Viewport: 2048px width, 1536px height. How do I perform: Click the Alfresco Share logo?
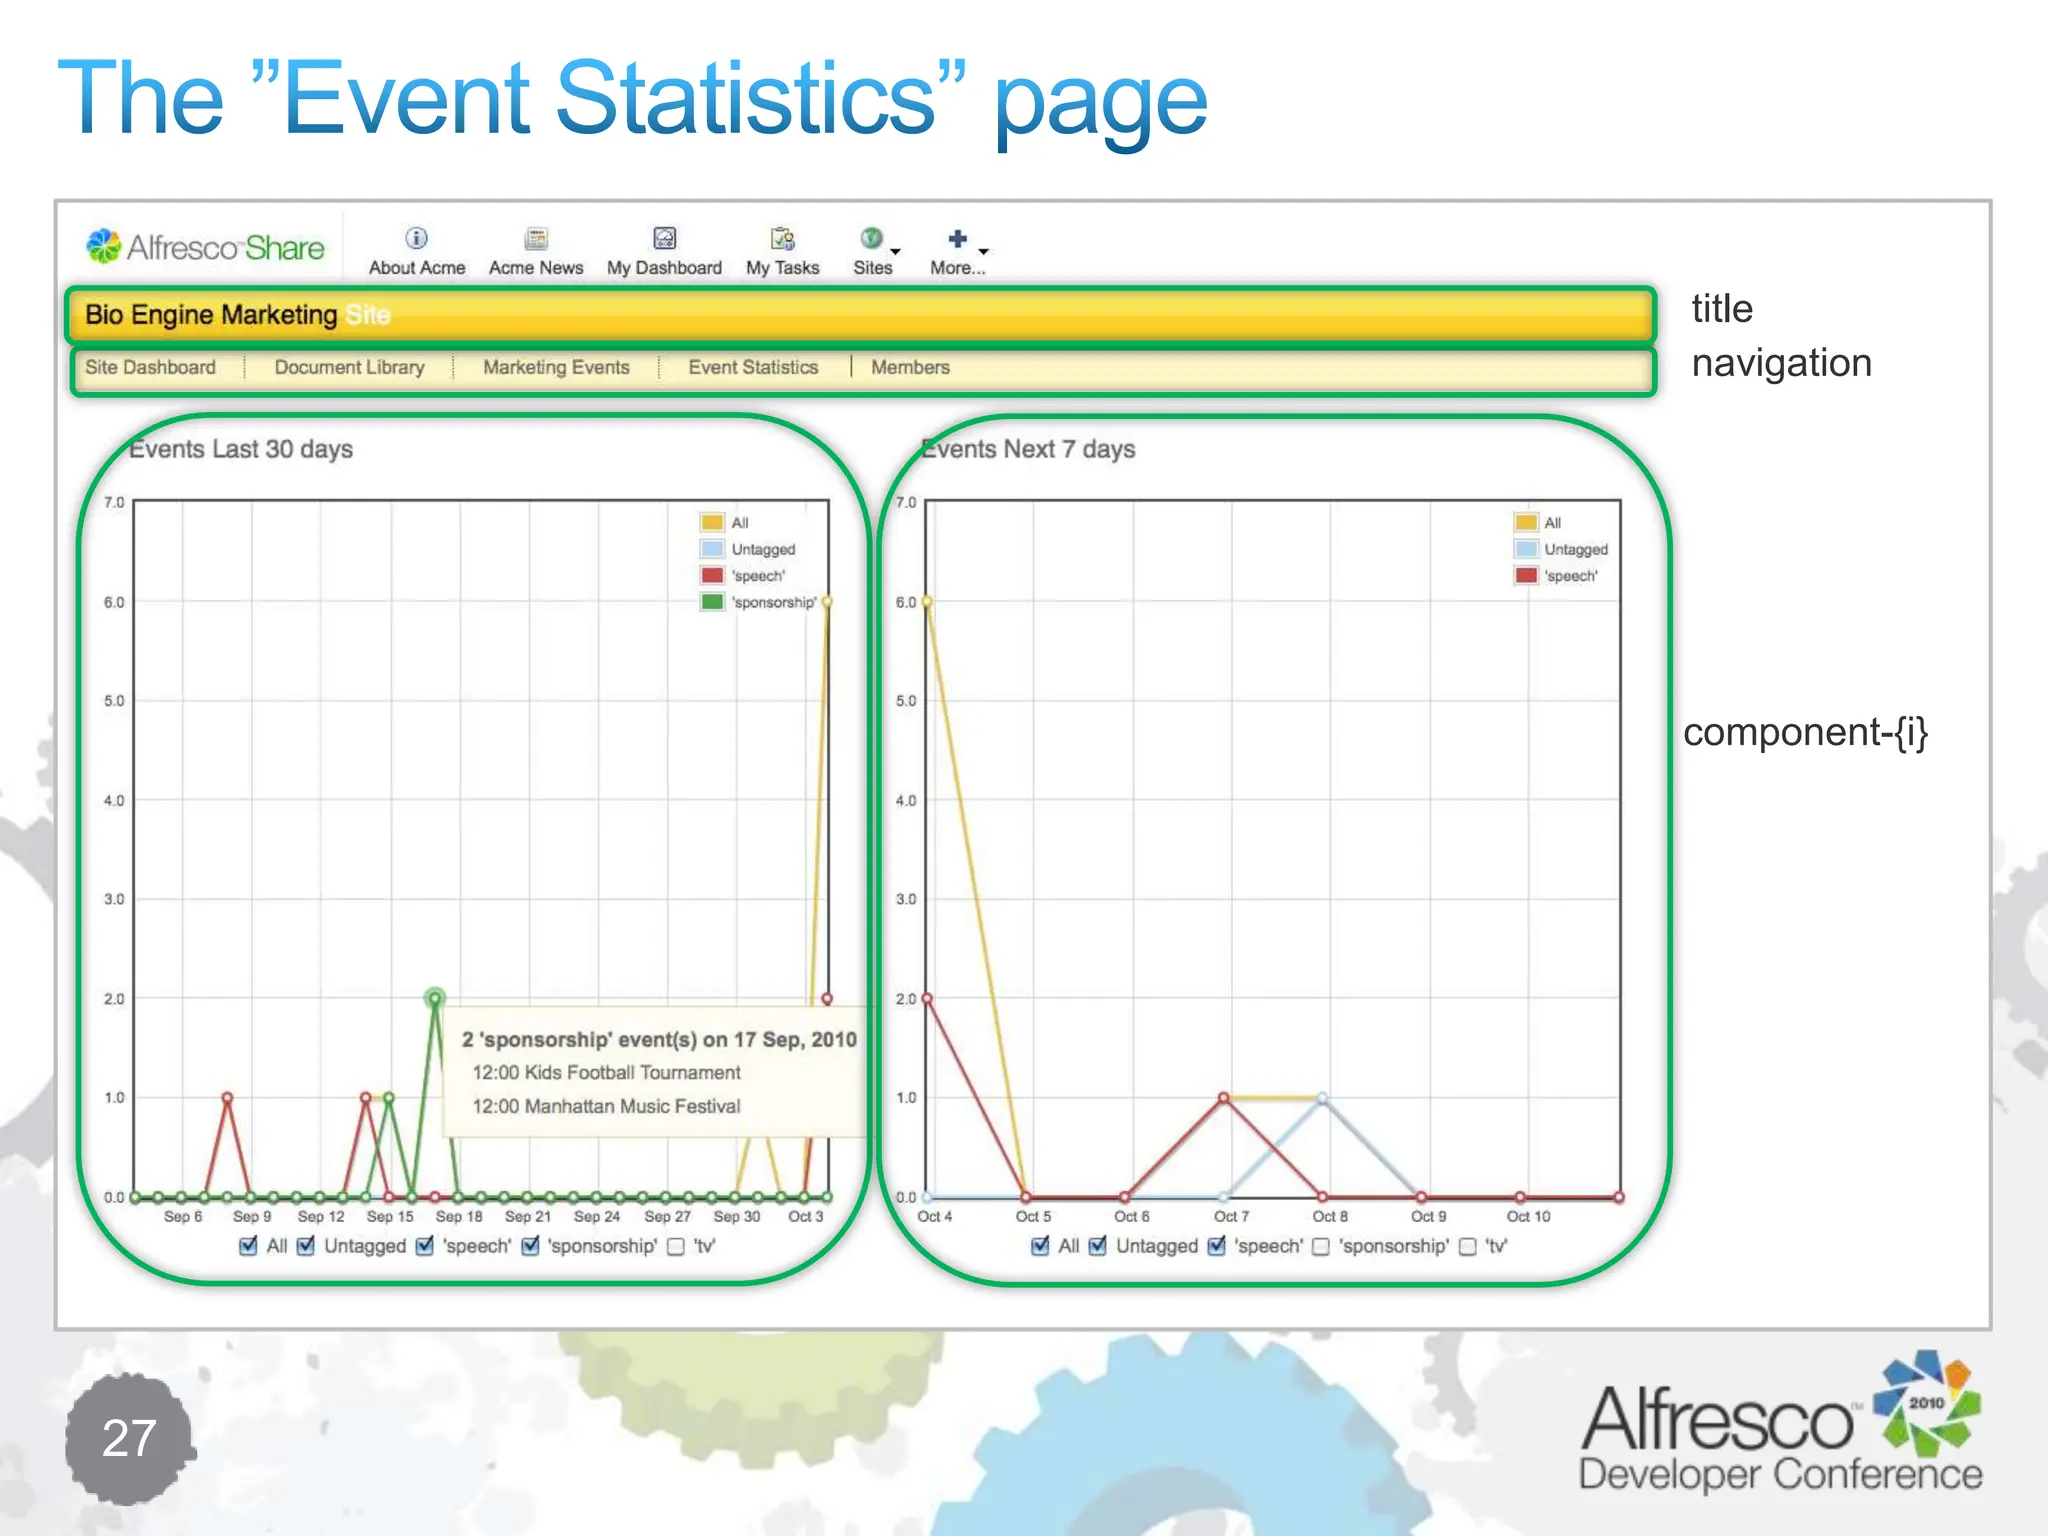point(205,246)
